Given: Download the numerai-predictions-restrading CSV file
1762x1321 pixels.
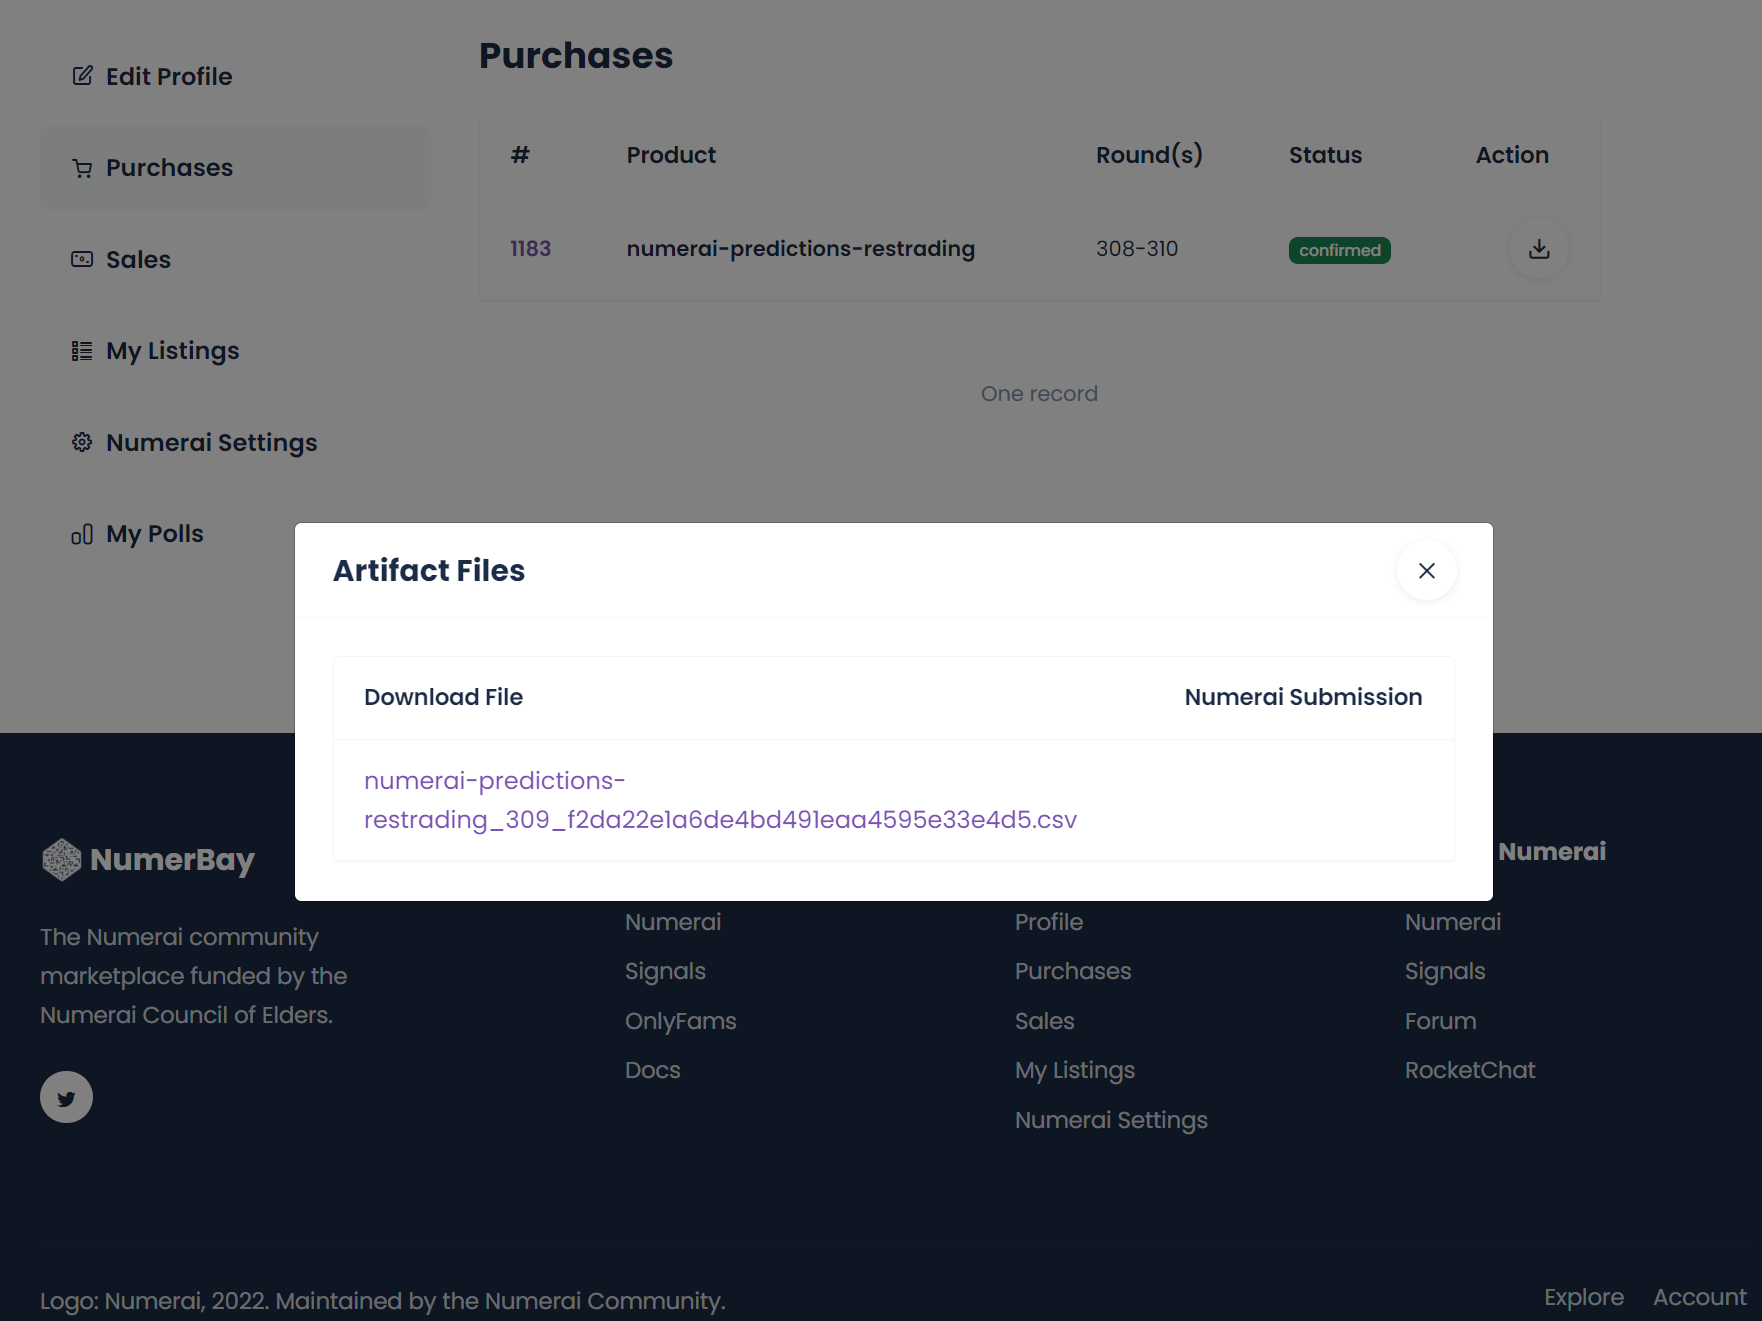Looking at the screenshot, I should [x=720, y=800].
